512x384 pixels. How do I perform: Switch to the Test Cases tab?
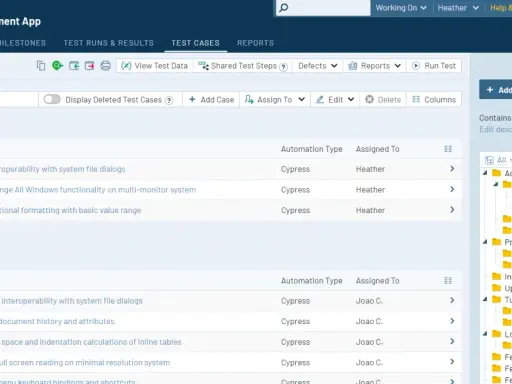[x=195, y=43]
